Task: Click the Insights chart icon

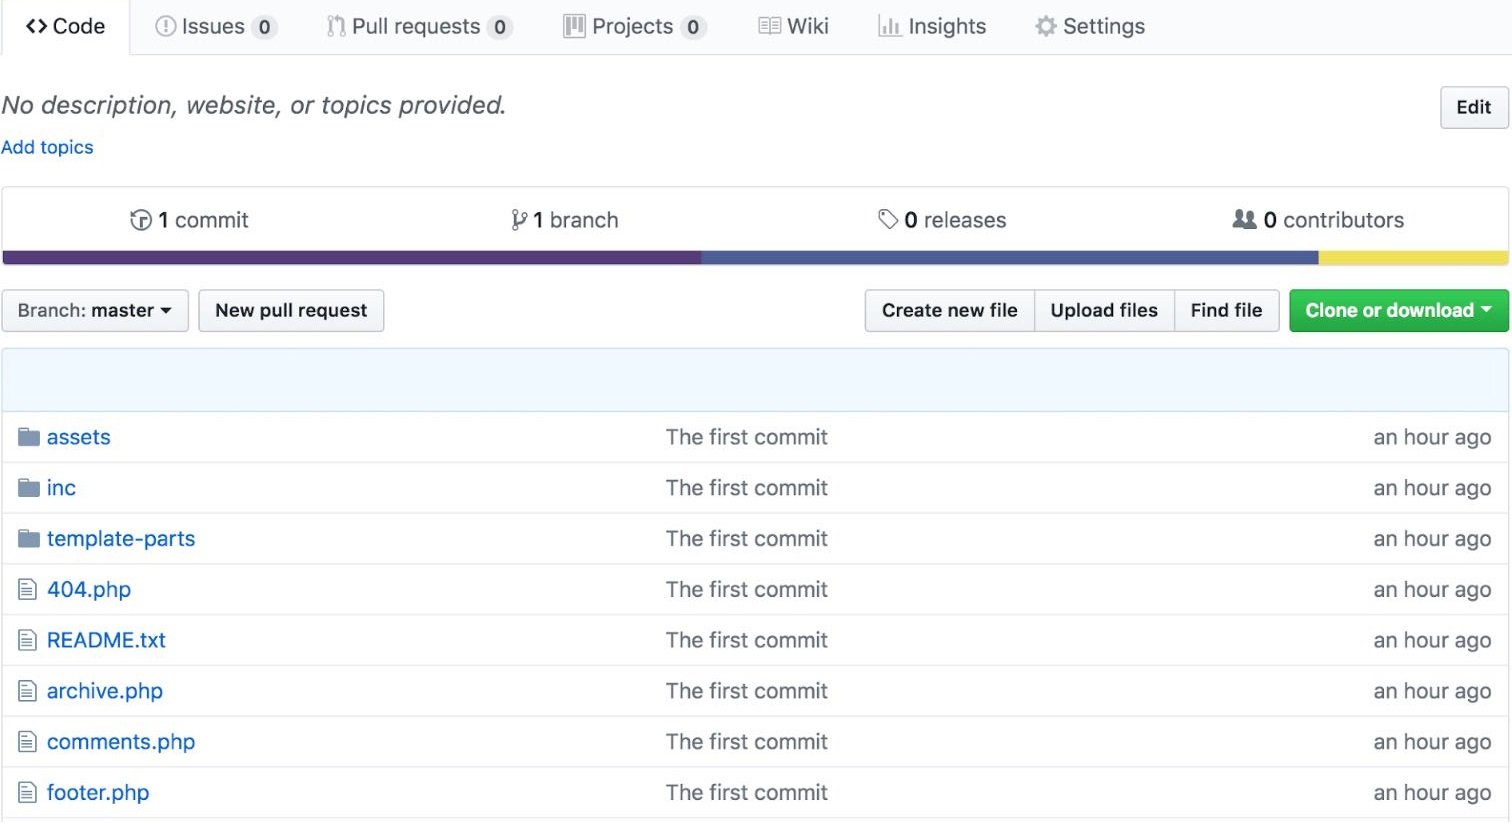Action: [888, 26]
